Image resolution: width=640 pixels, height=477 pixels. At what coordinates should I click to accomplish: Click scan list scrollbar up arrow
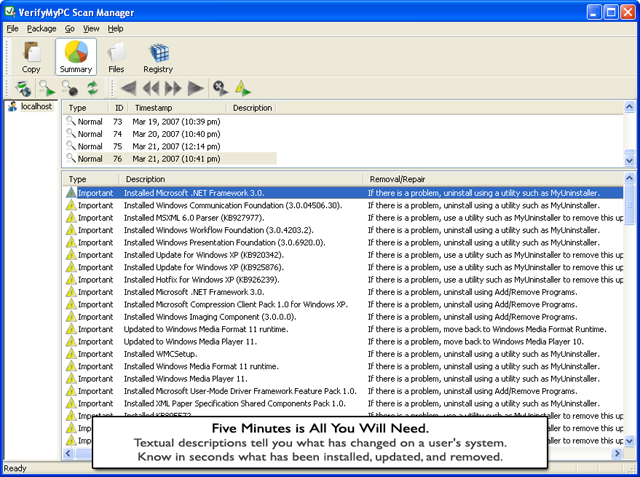point(629,107)
